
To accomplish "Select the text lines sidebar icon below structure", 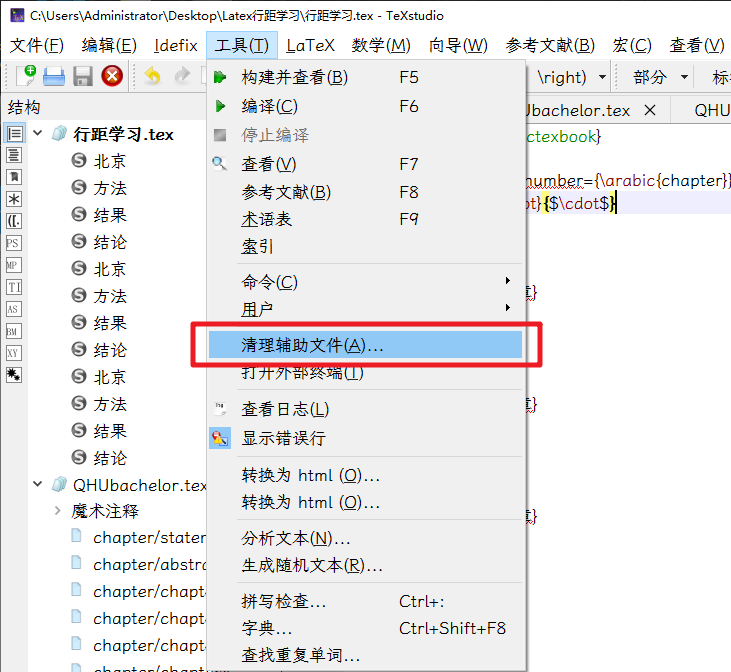I will [x=14, y=155].
